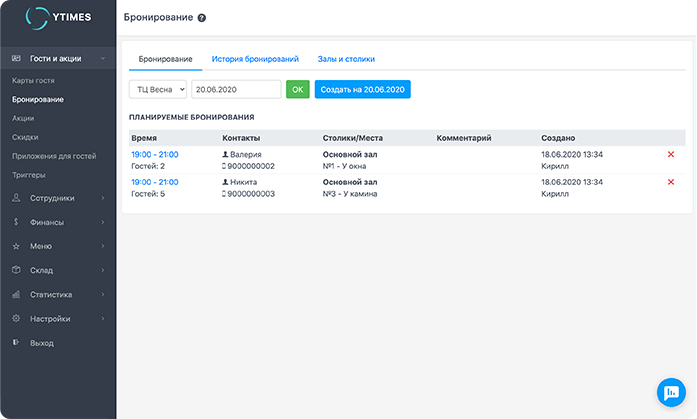Click the Статистика chart icon
This screenshot has width=697, height=419.
[16, 295]
